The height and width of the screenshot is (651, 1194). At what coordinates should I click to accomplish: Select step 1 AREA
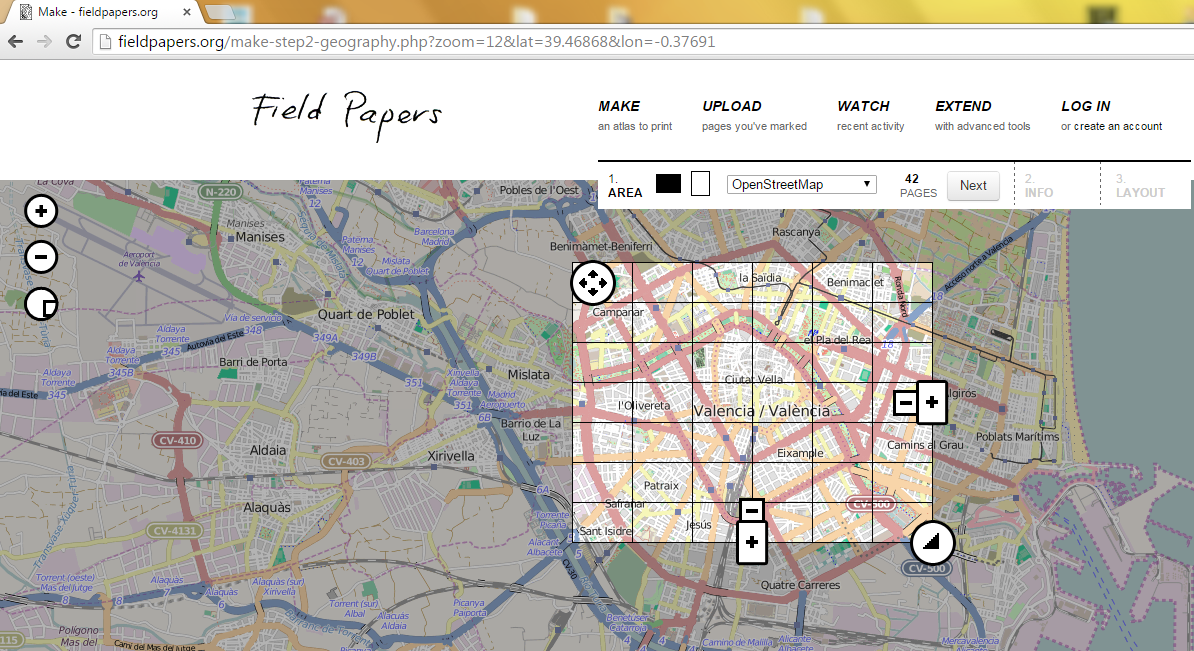(625, 186)
